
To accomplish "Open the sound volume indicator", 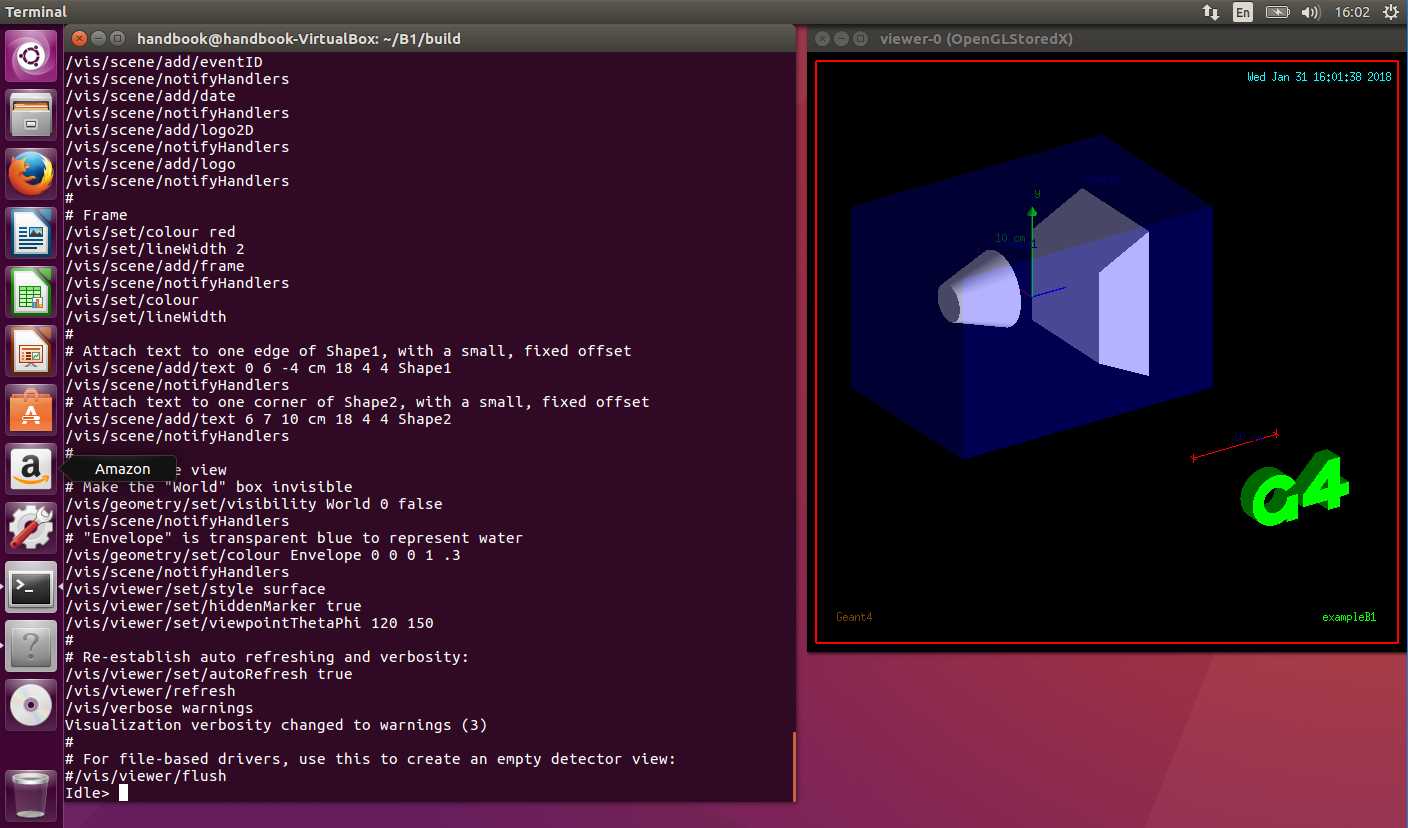I will (1311, 12).
